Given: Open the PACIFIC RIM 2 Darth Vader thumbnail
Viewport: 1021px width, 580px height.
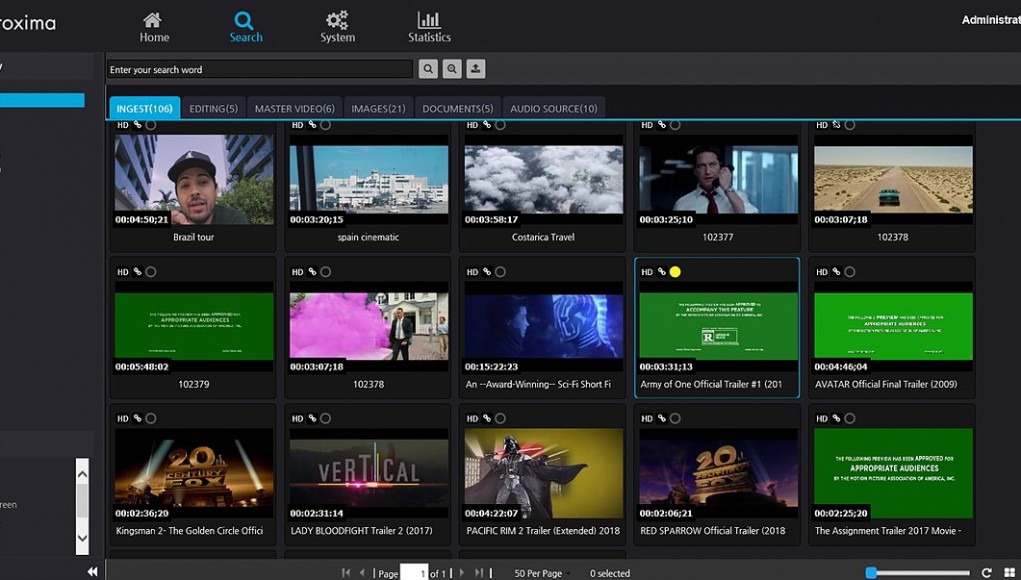Looking at the screenshot, I should 544,473.
